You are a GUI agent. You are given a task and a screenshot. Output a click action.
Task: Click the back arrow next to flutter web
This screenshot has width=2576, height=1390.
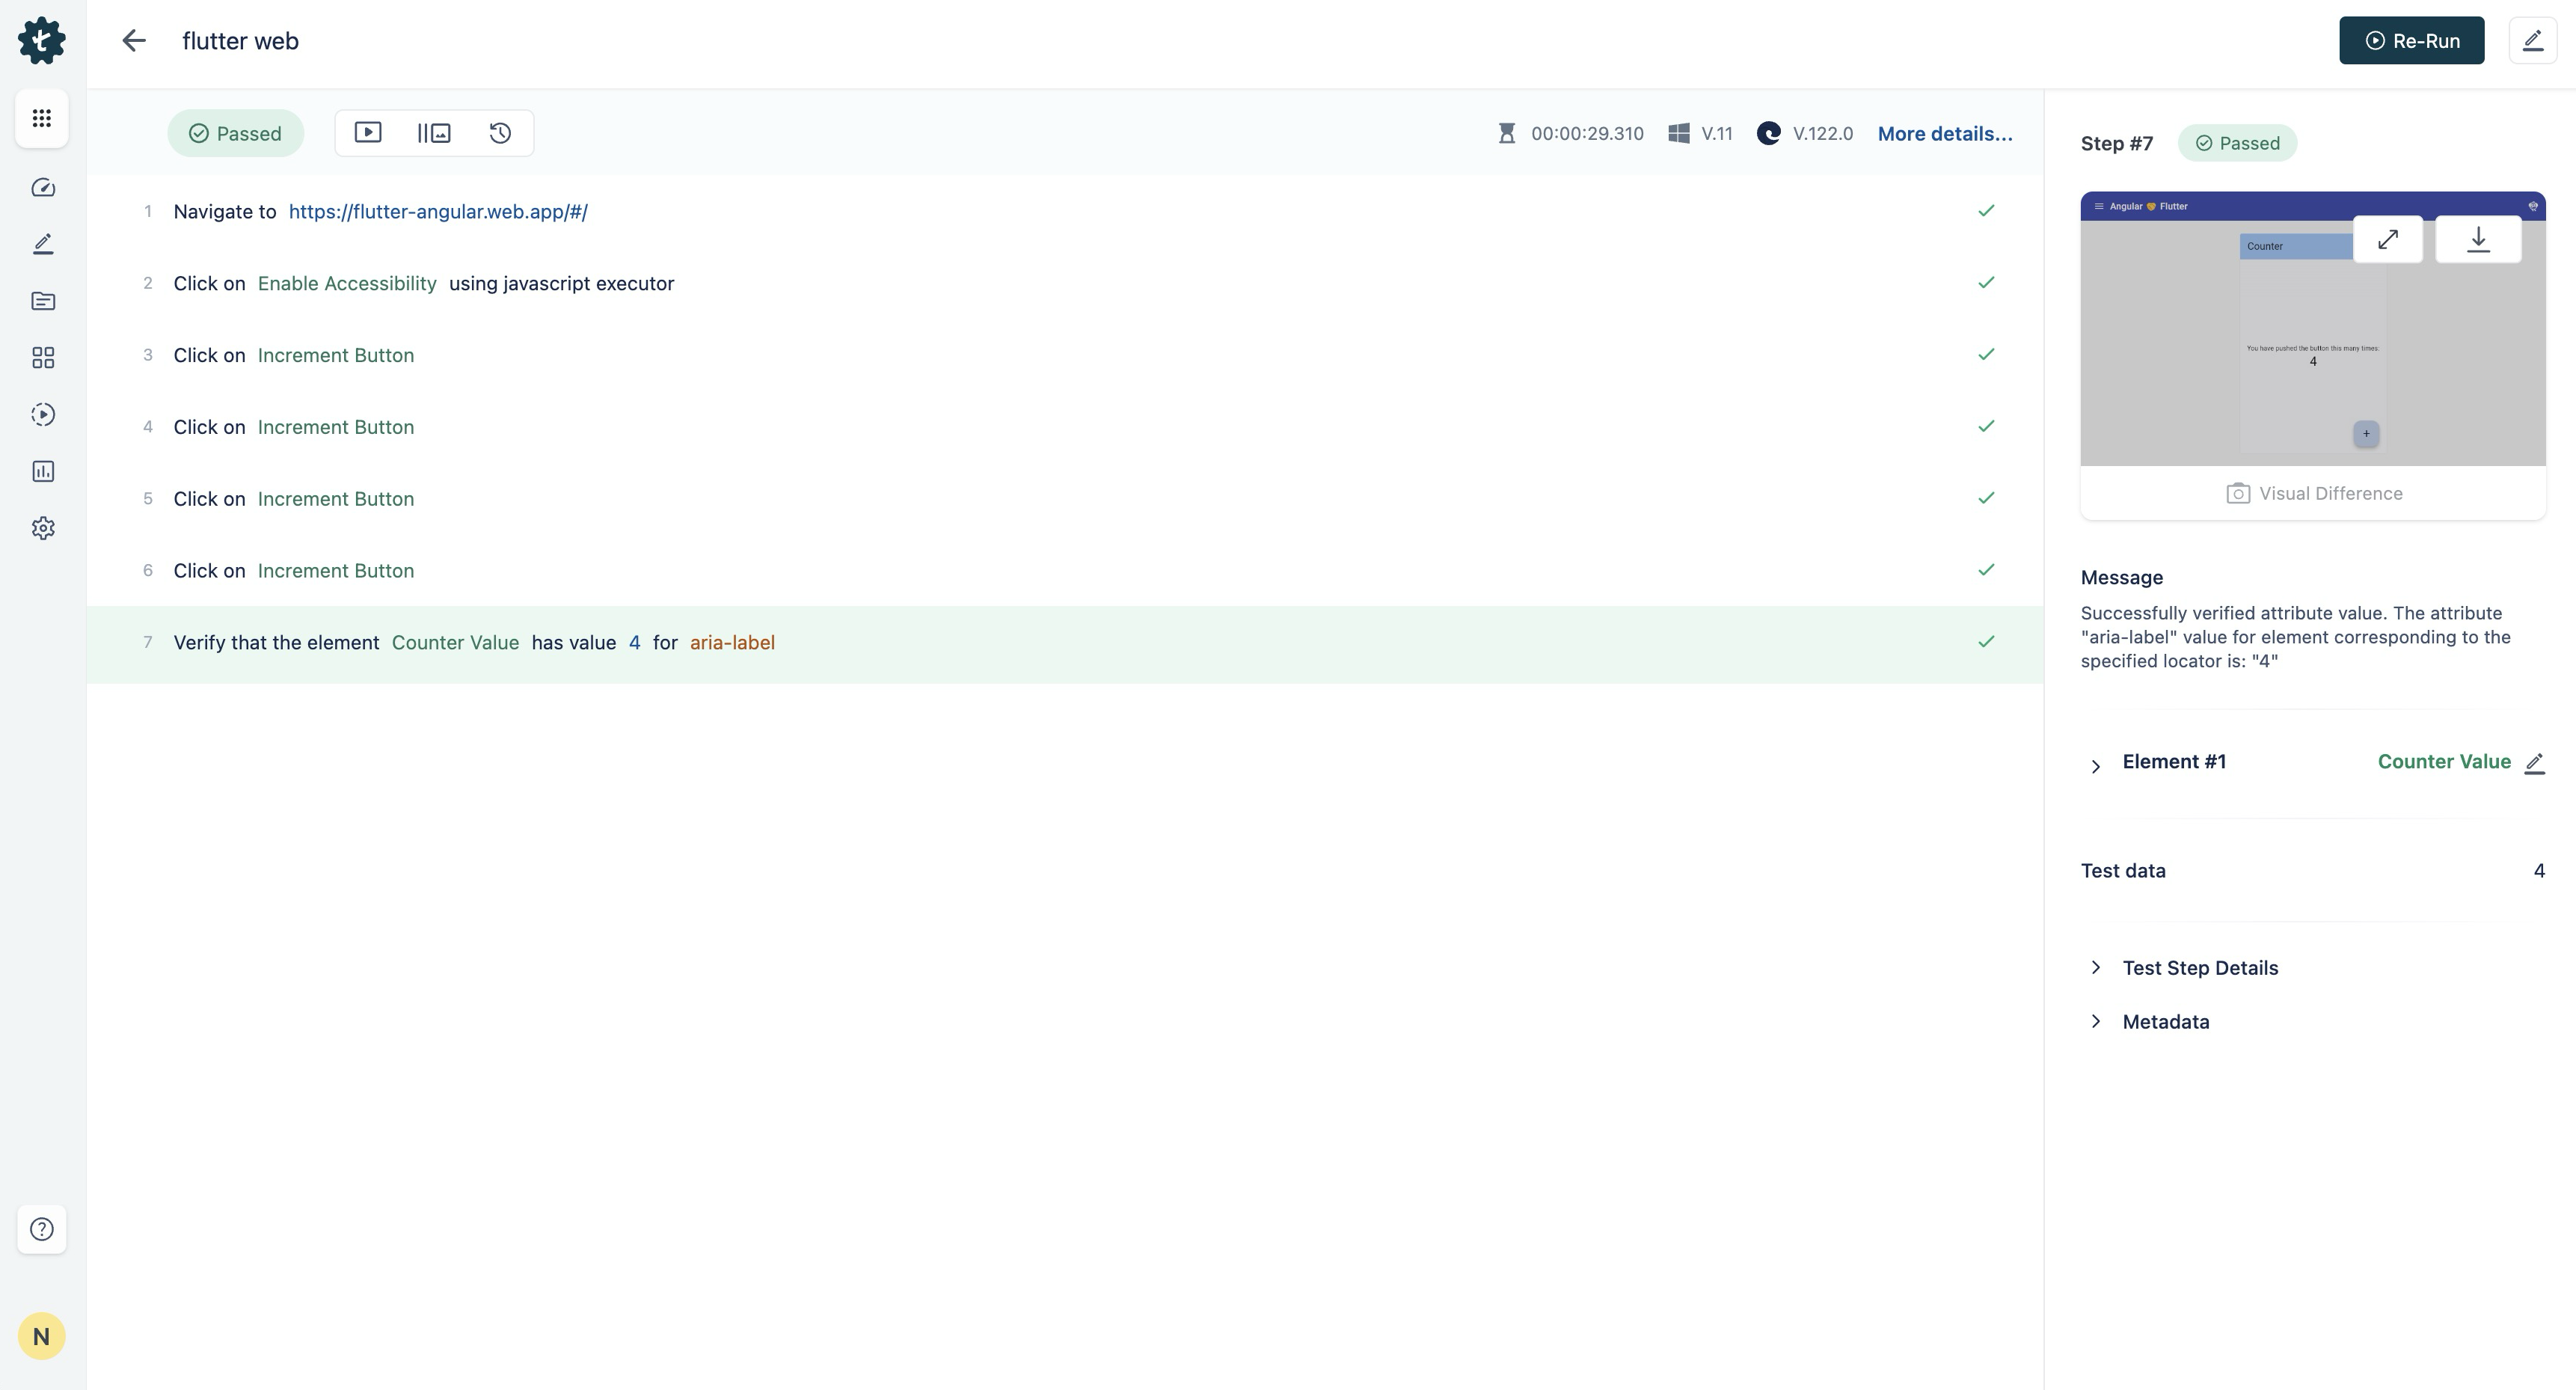coord(133,41)
